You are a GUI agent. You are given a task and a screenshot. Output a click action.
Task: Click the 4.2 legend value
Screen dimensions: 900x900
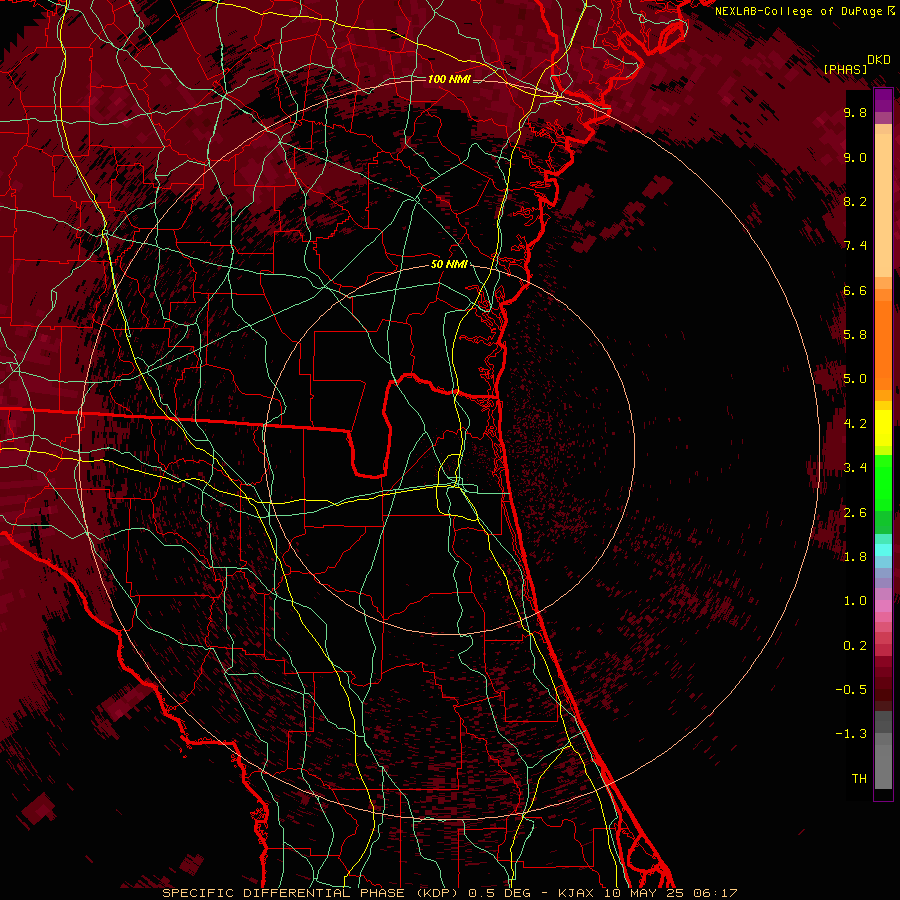tap(855, 423)
